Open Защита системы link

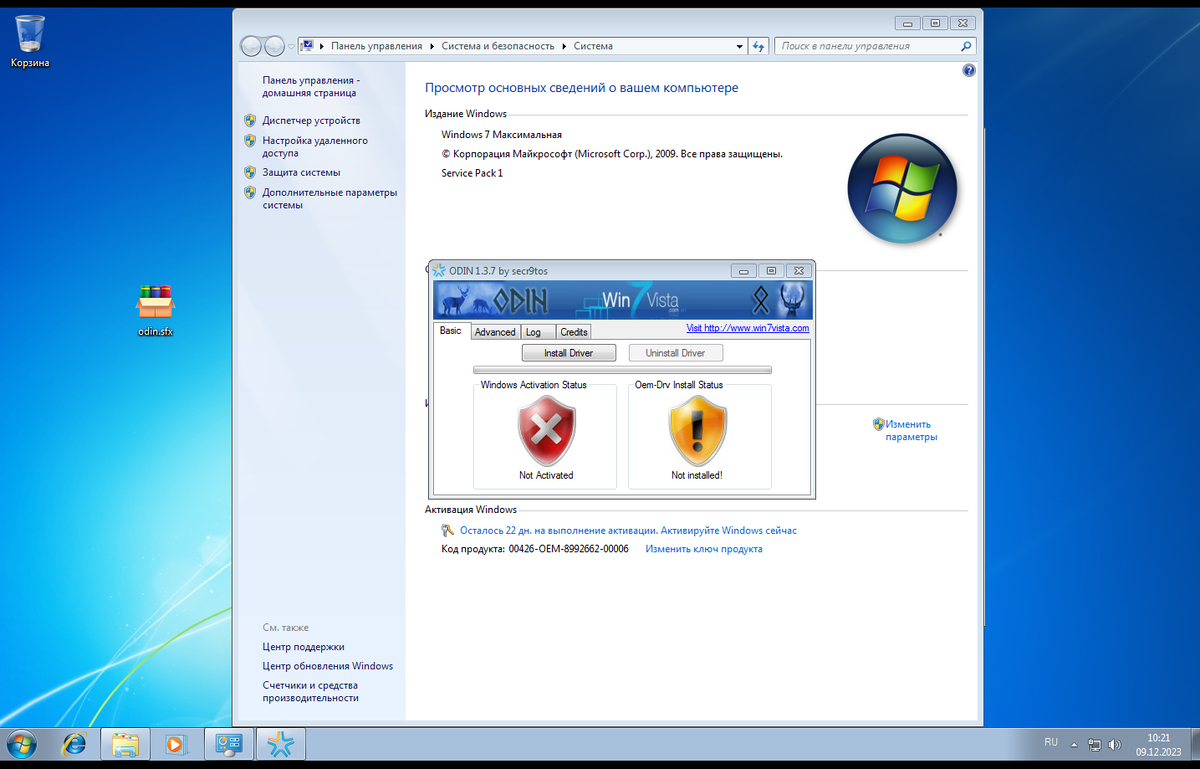coord(301,172)
